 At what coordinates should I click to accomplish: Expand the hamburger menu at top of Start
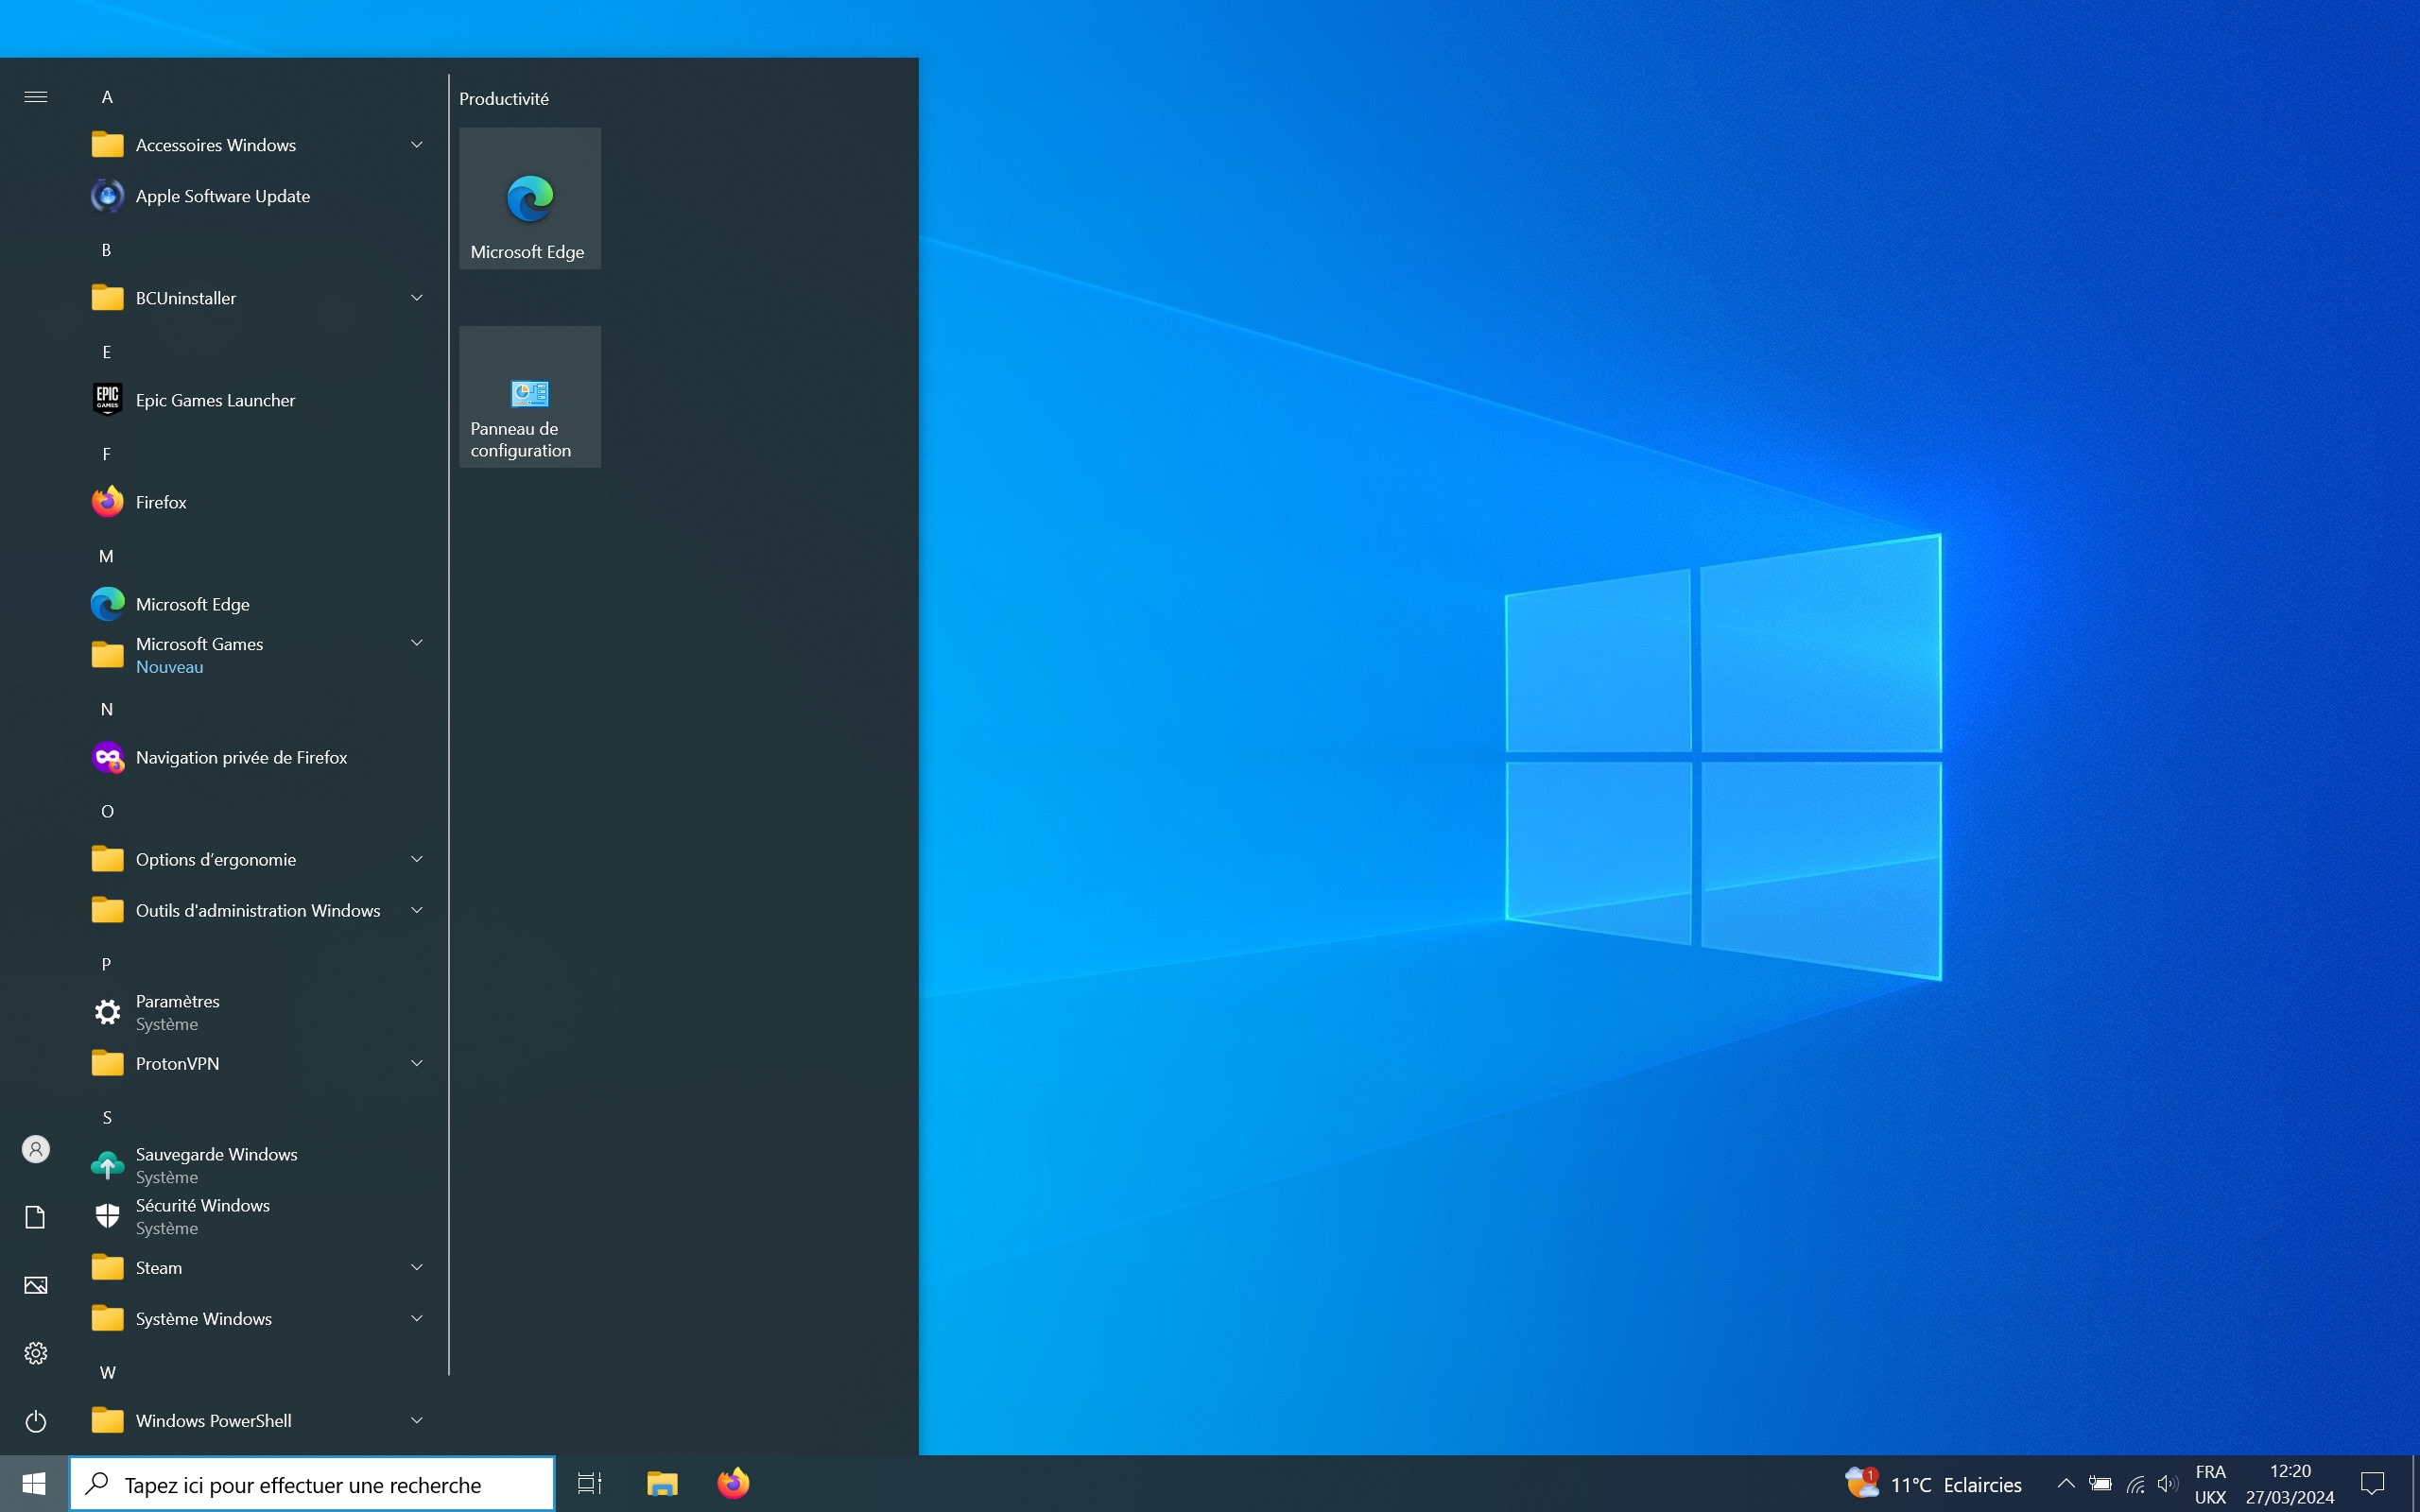[x=36, y=97]
